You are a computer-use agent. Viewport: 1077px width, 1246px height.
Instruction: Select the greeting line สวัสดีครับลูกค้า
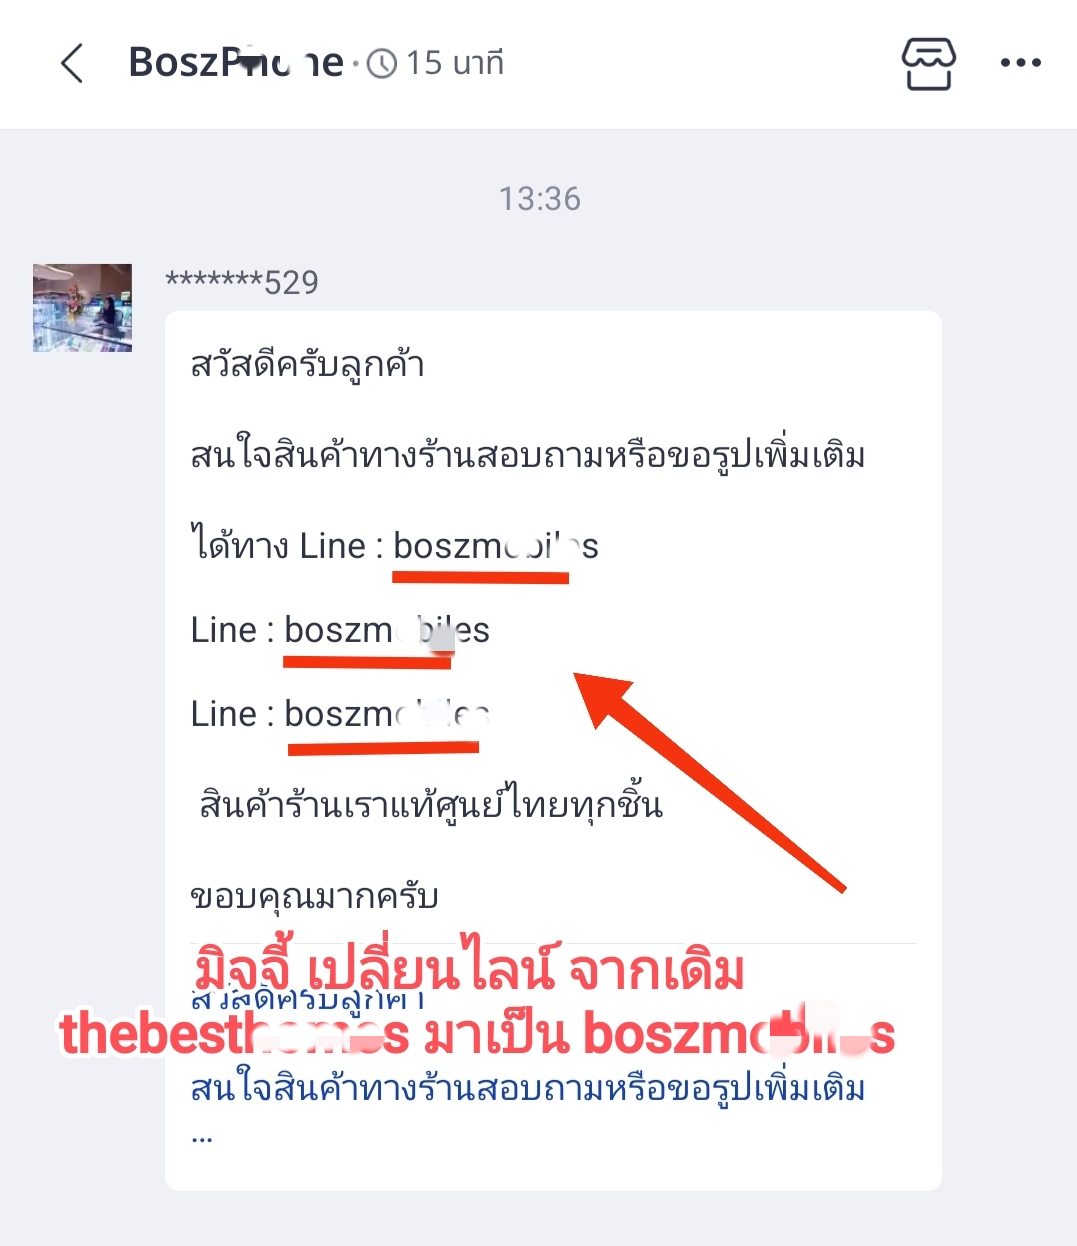click(308, 364)
